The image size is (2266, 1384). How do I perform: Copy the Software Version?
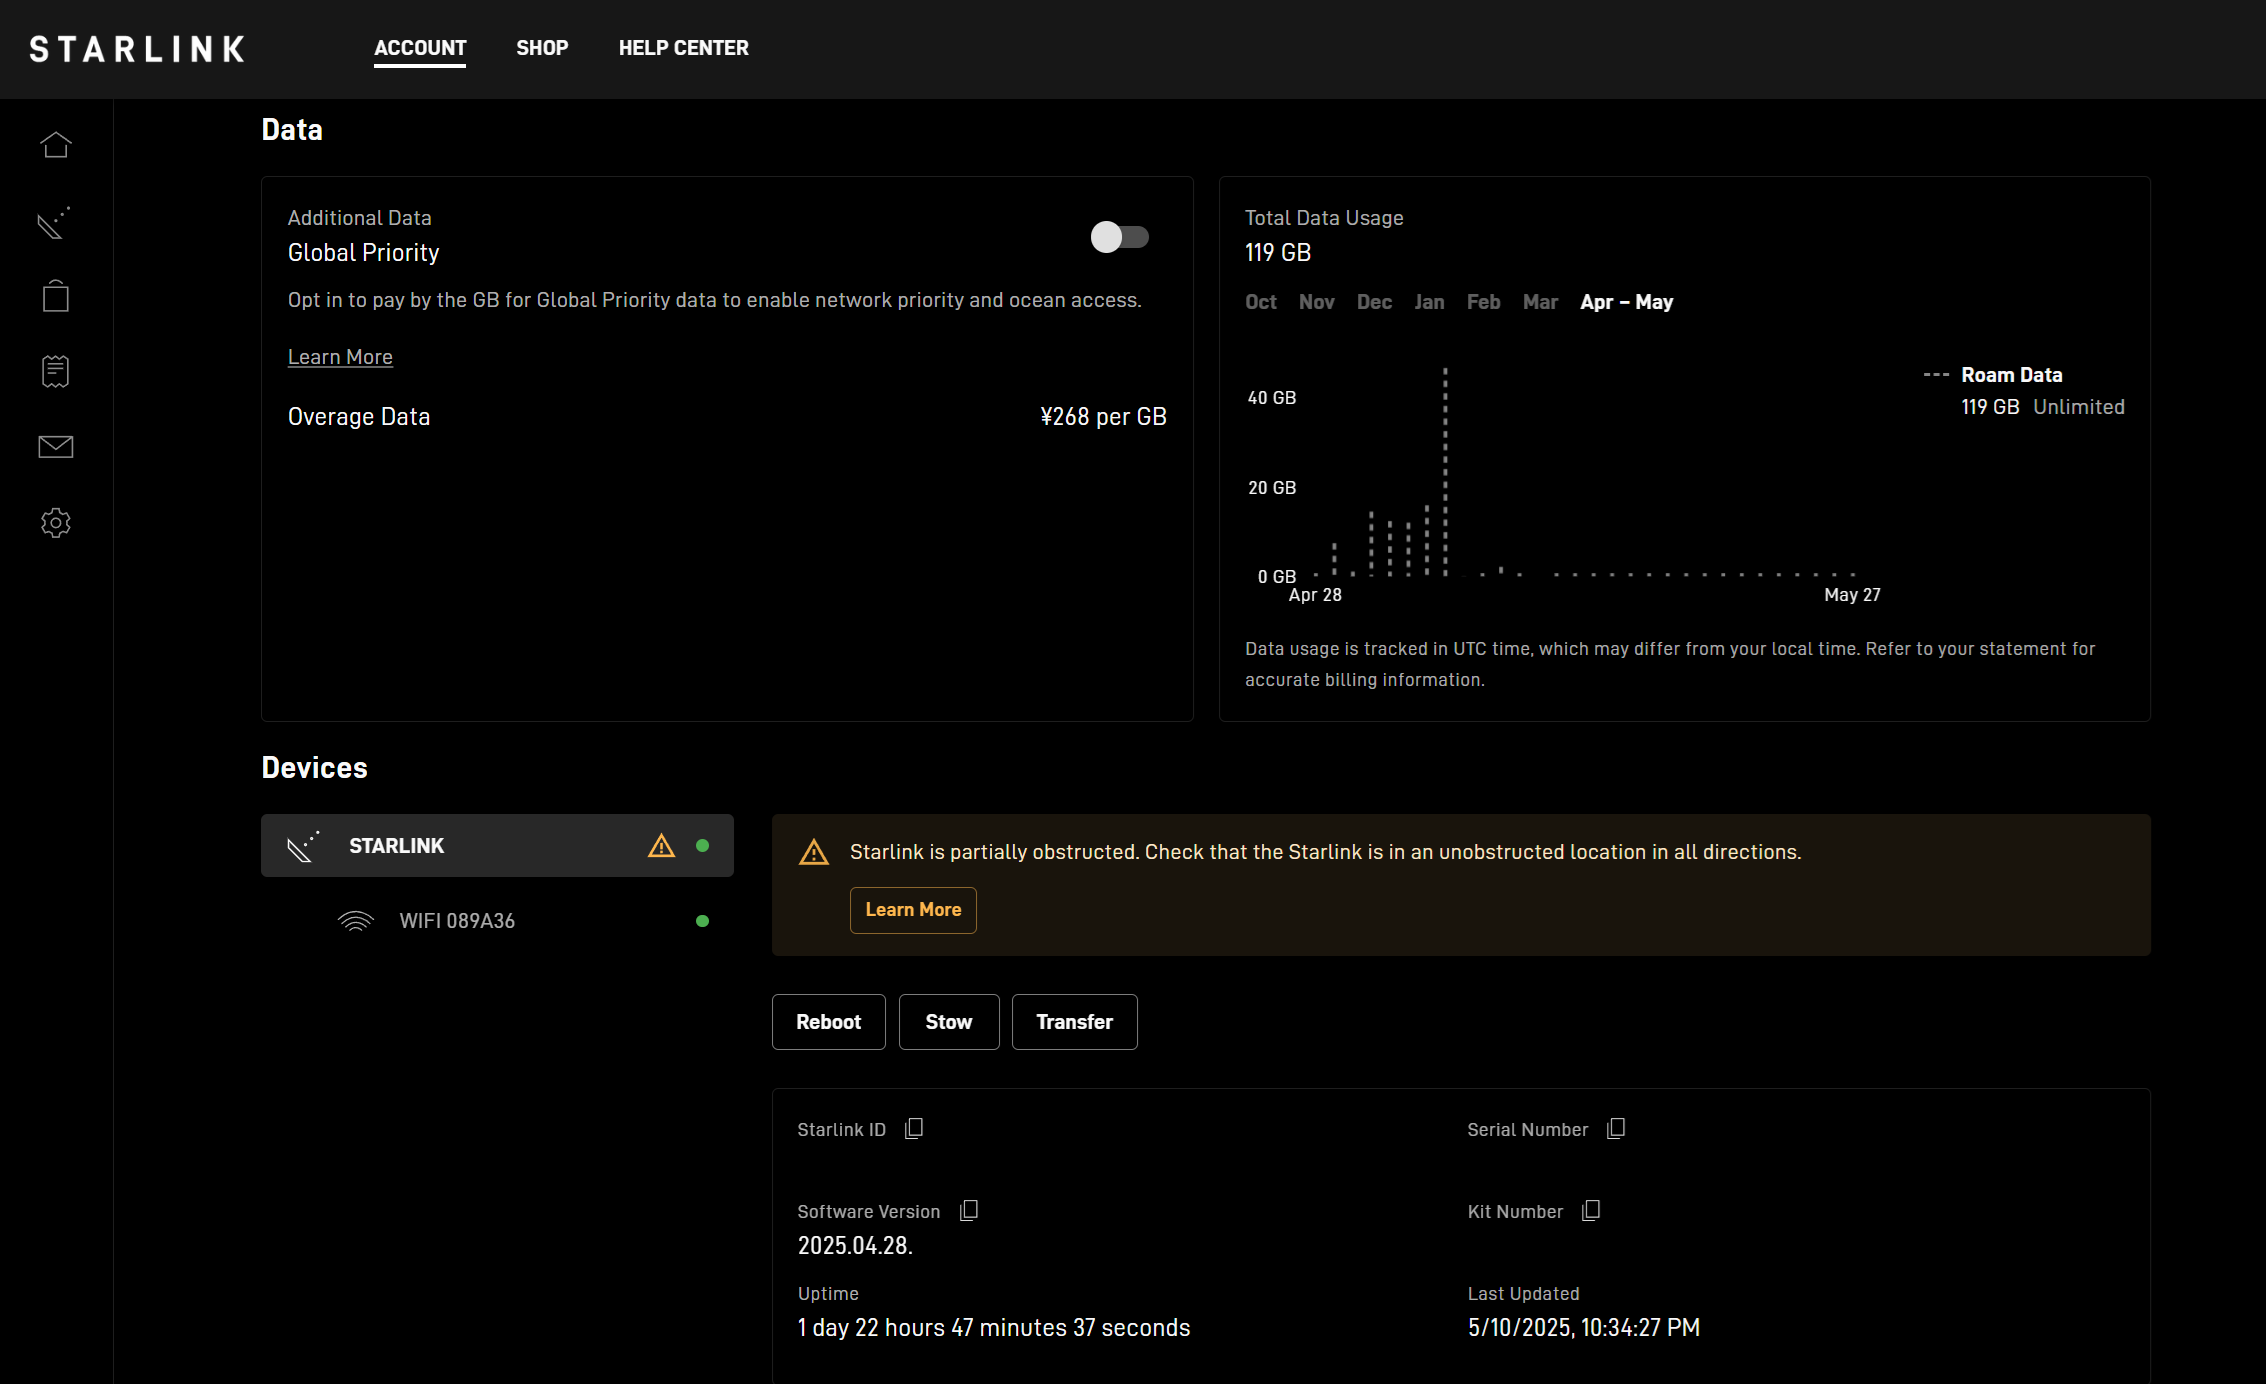point(969,1211)
